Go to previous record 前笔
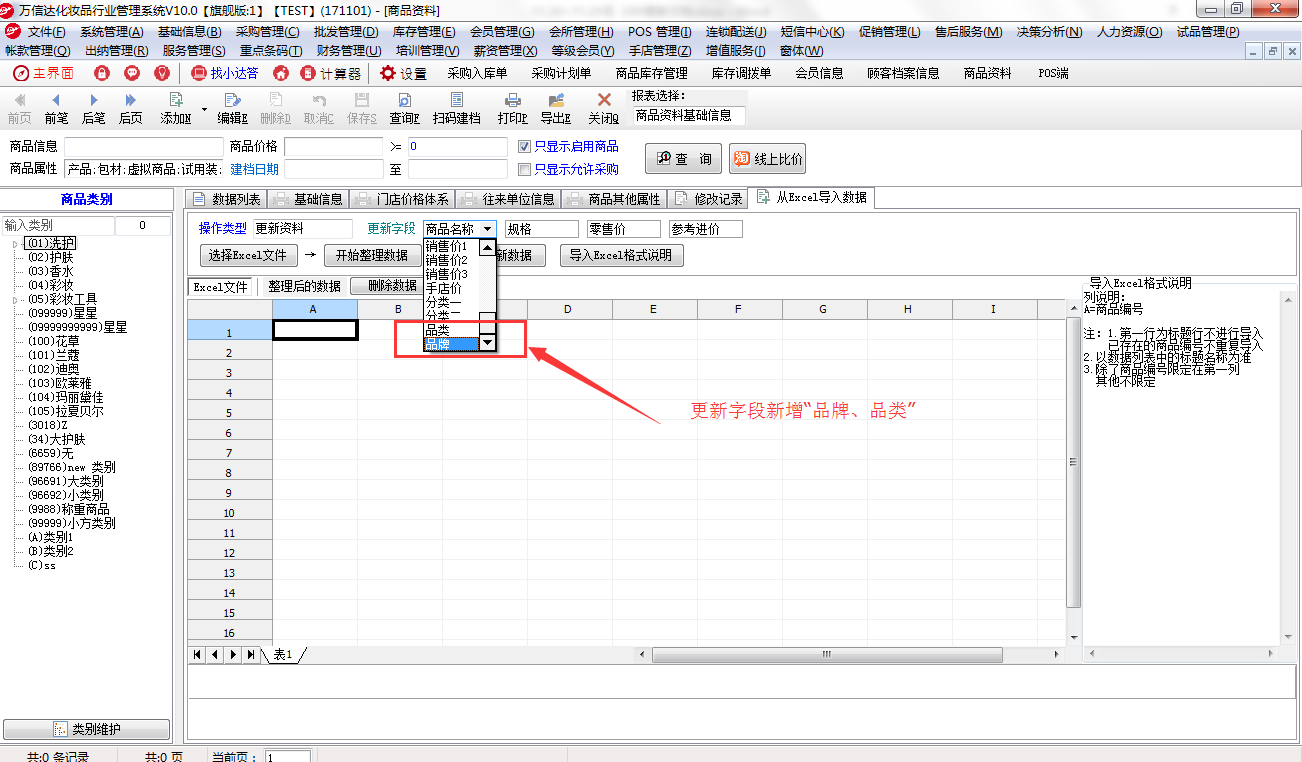The image size is (1302, 762). pyautogui.click(x=56, y=108)
